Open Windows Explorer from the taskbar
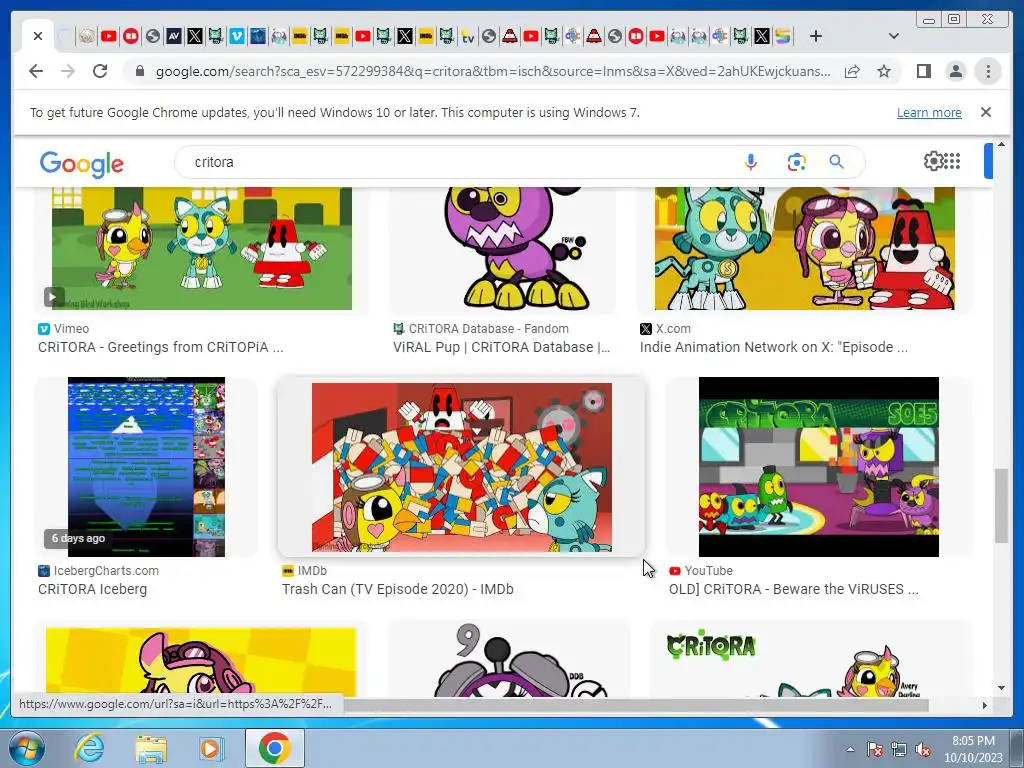The height and width of the screenshot is (768, 1024). click(x=150, y=748)
